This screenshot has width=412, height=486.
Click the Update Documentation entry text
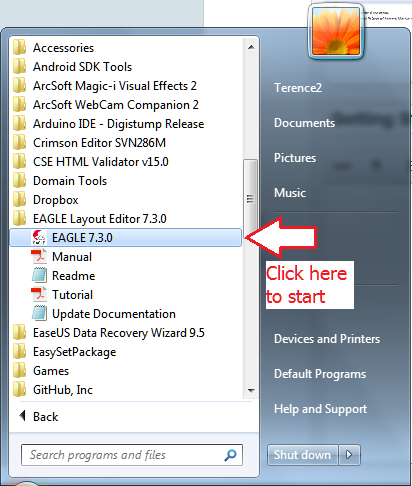(x=114, y=314)
